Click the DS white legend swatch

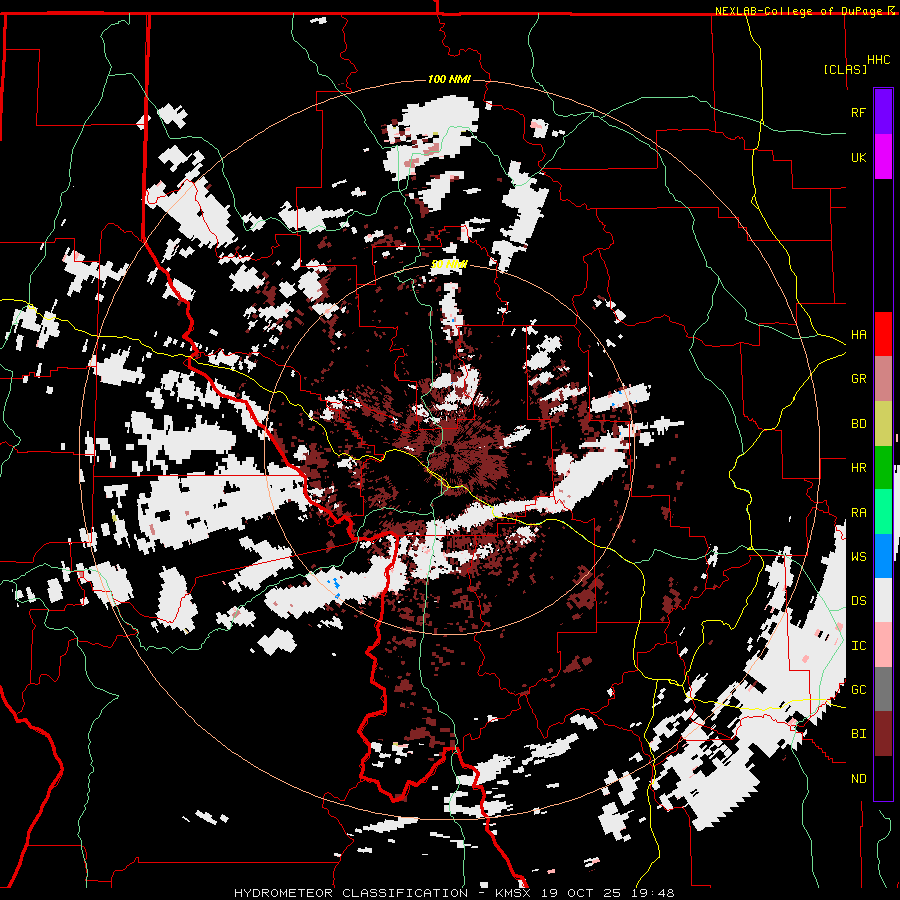(x=883, y=600)
